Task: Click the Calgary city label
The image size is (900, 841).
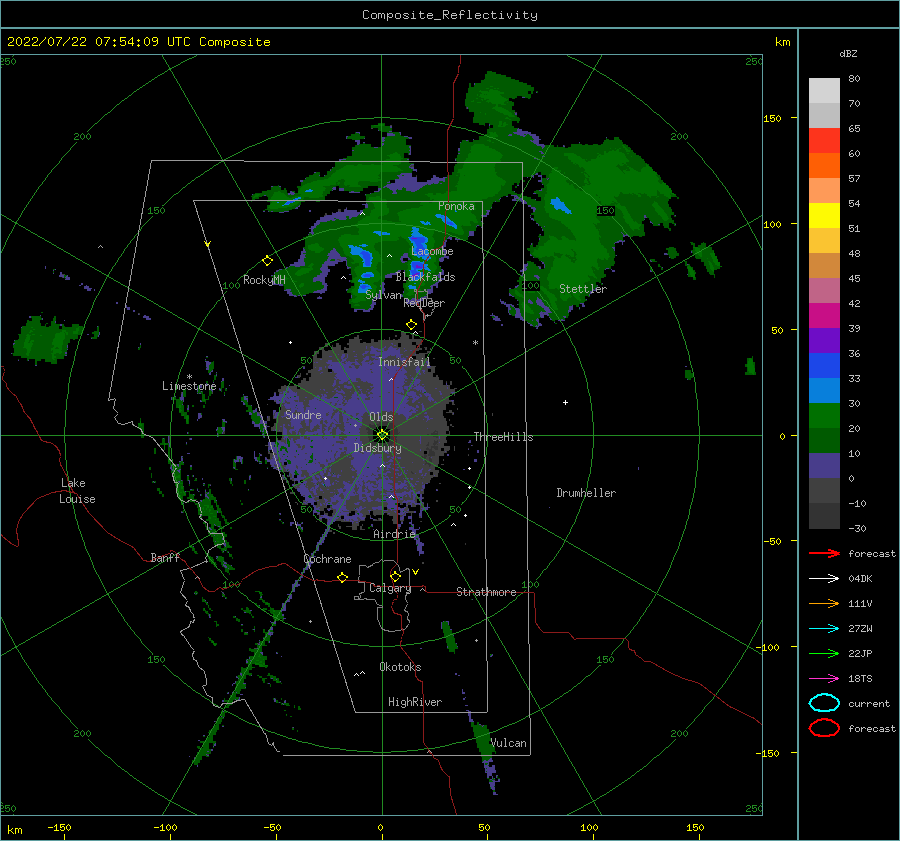Action: 390,588
